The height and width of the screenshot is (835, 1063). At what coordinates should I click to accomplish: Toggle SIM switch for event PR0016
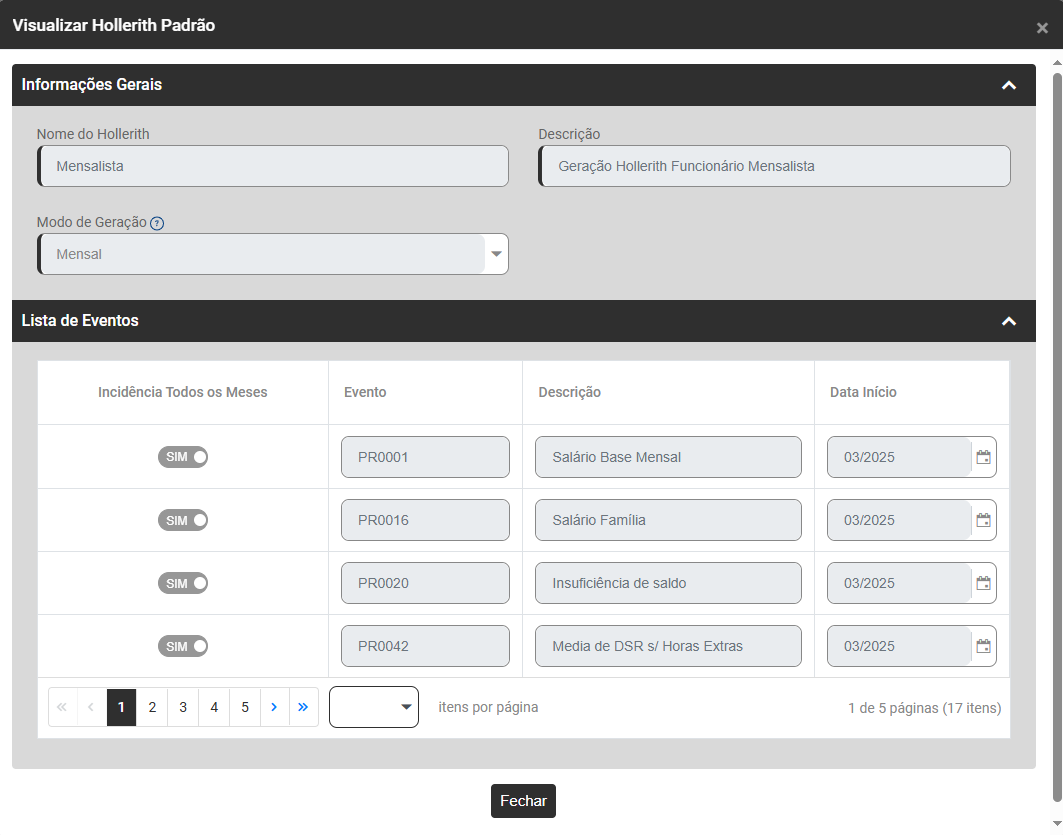click(183, 520)
